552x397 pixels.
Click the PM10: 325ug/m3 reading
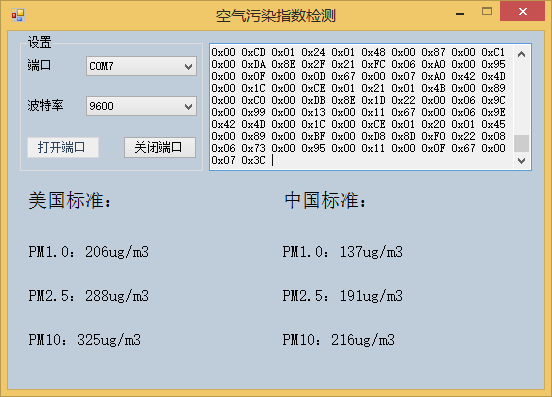click(x=84, y=340)
